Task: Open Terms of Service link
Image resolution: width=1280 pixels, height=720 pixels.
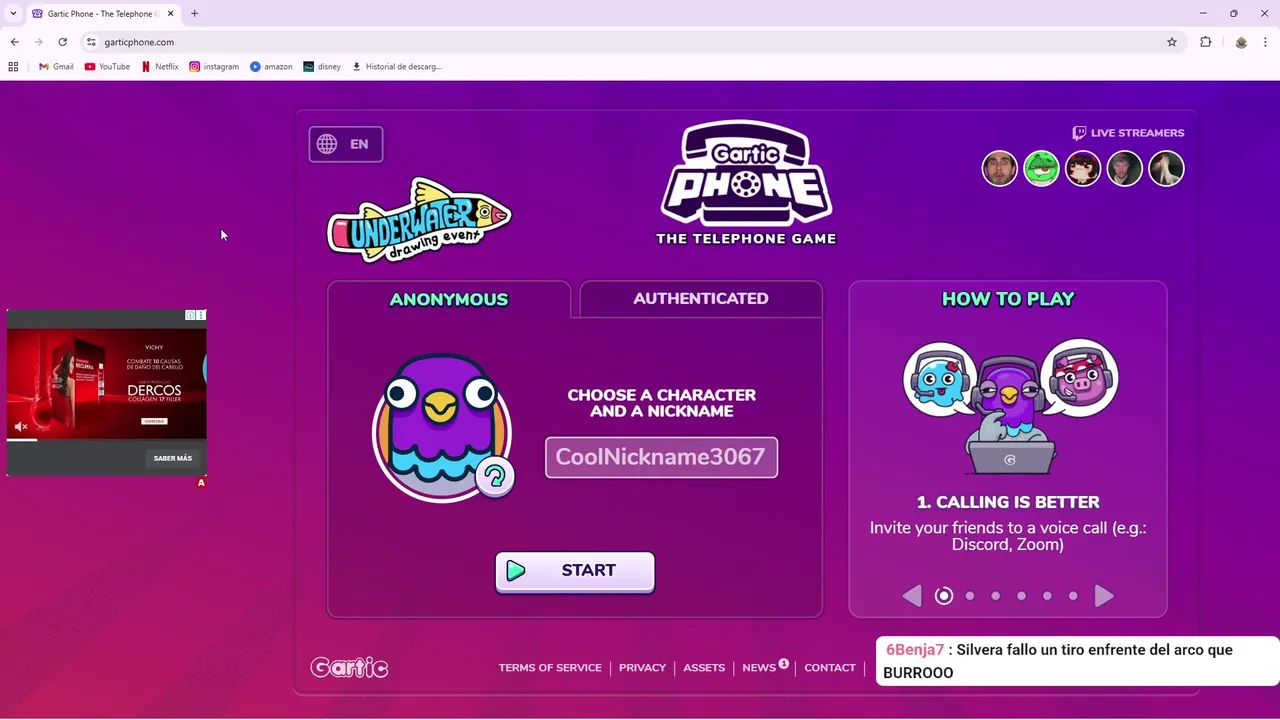Action: tap(550, 668)
